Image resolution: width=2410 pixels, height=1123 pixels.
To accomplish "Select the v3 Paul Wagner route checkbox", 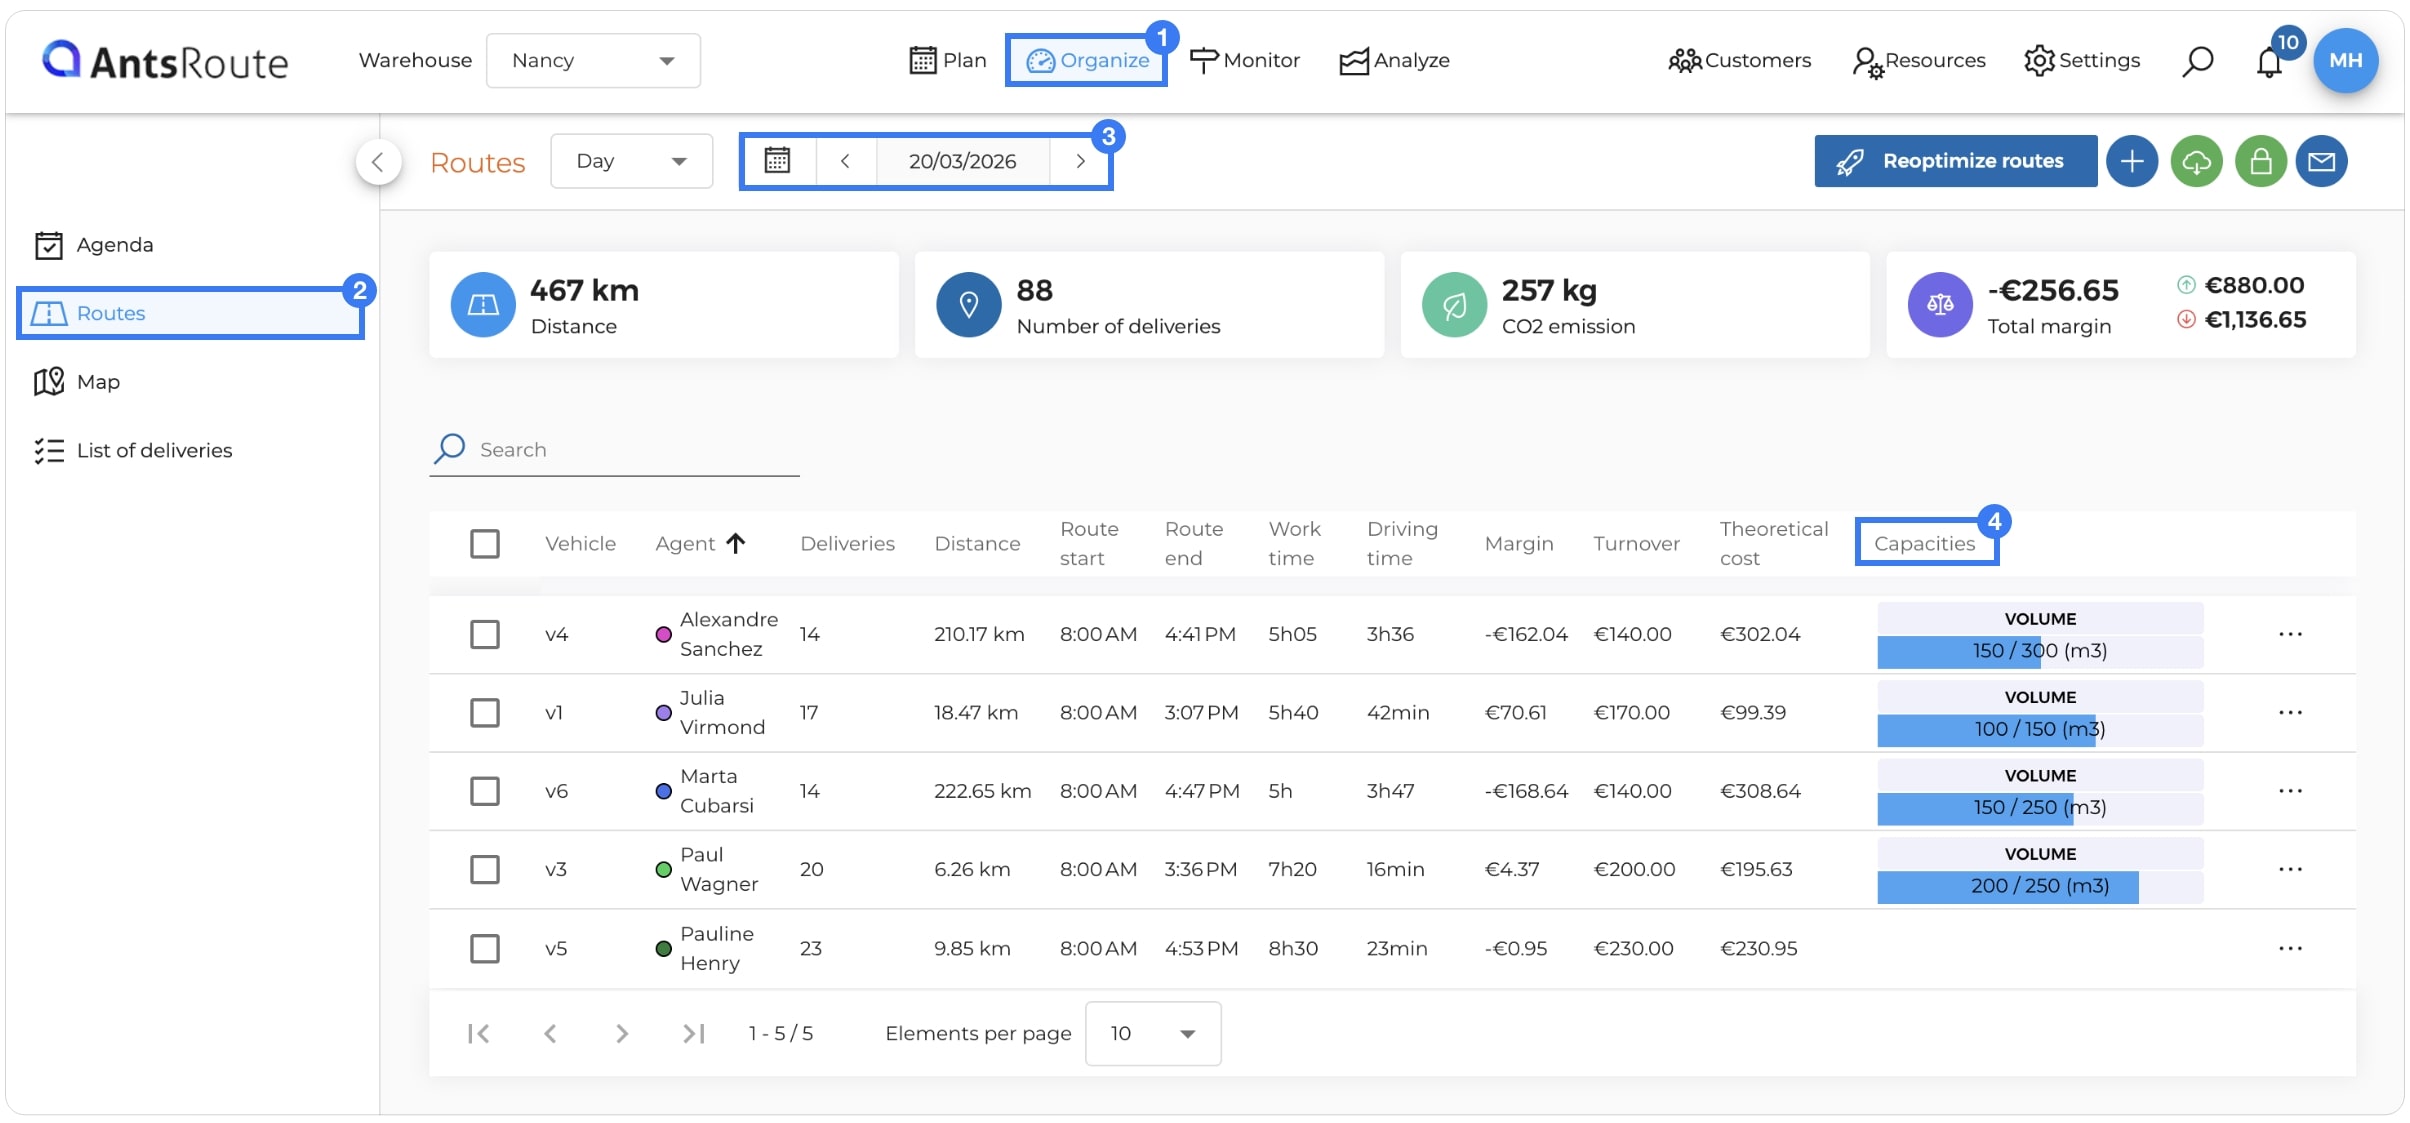I will (x=485, y=869).
